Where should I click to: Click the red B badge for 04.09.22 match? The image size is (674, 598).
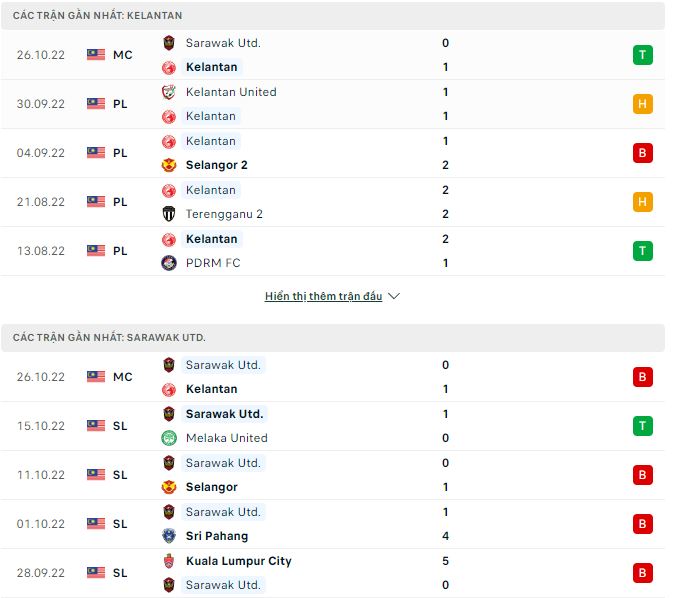(x=643, y=153)
